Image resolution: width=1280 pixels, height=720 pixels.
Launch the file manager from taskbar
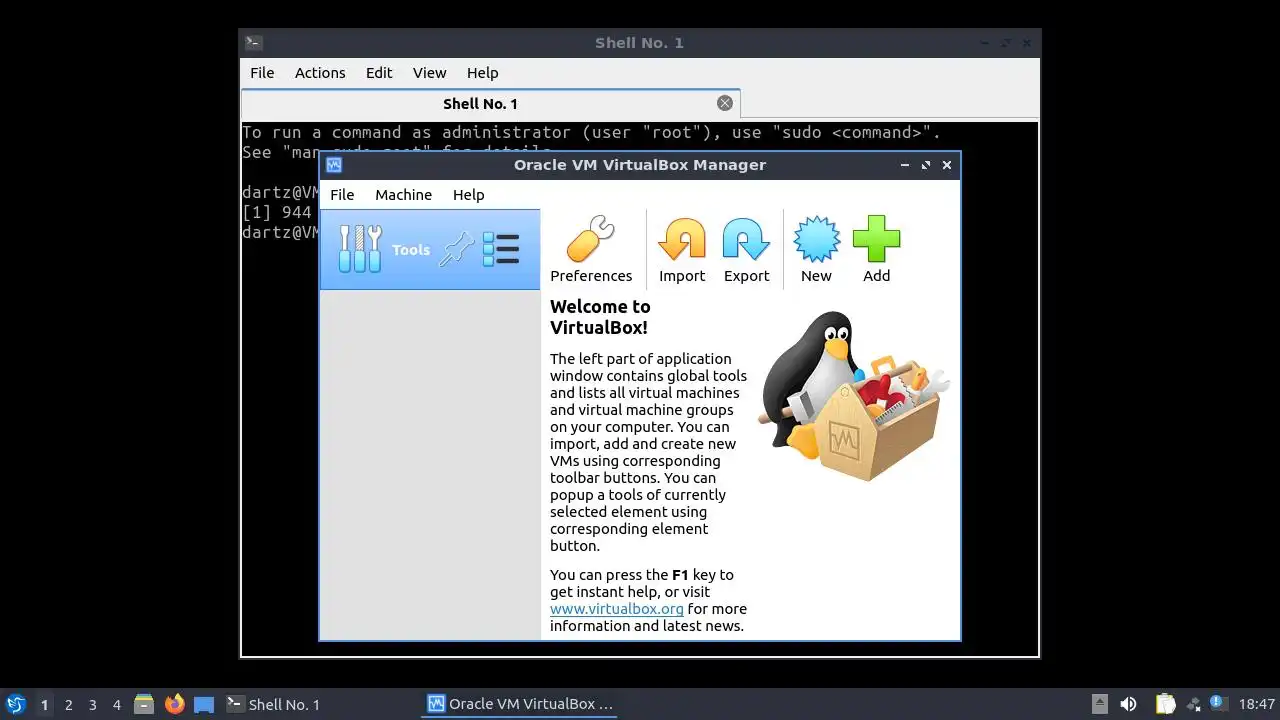(x=144, y=704)
